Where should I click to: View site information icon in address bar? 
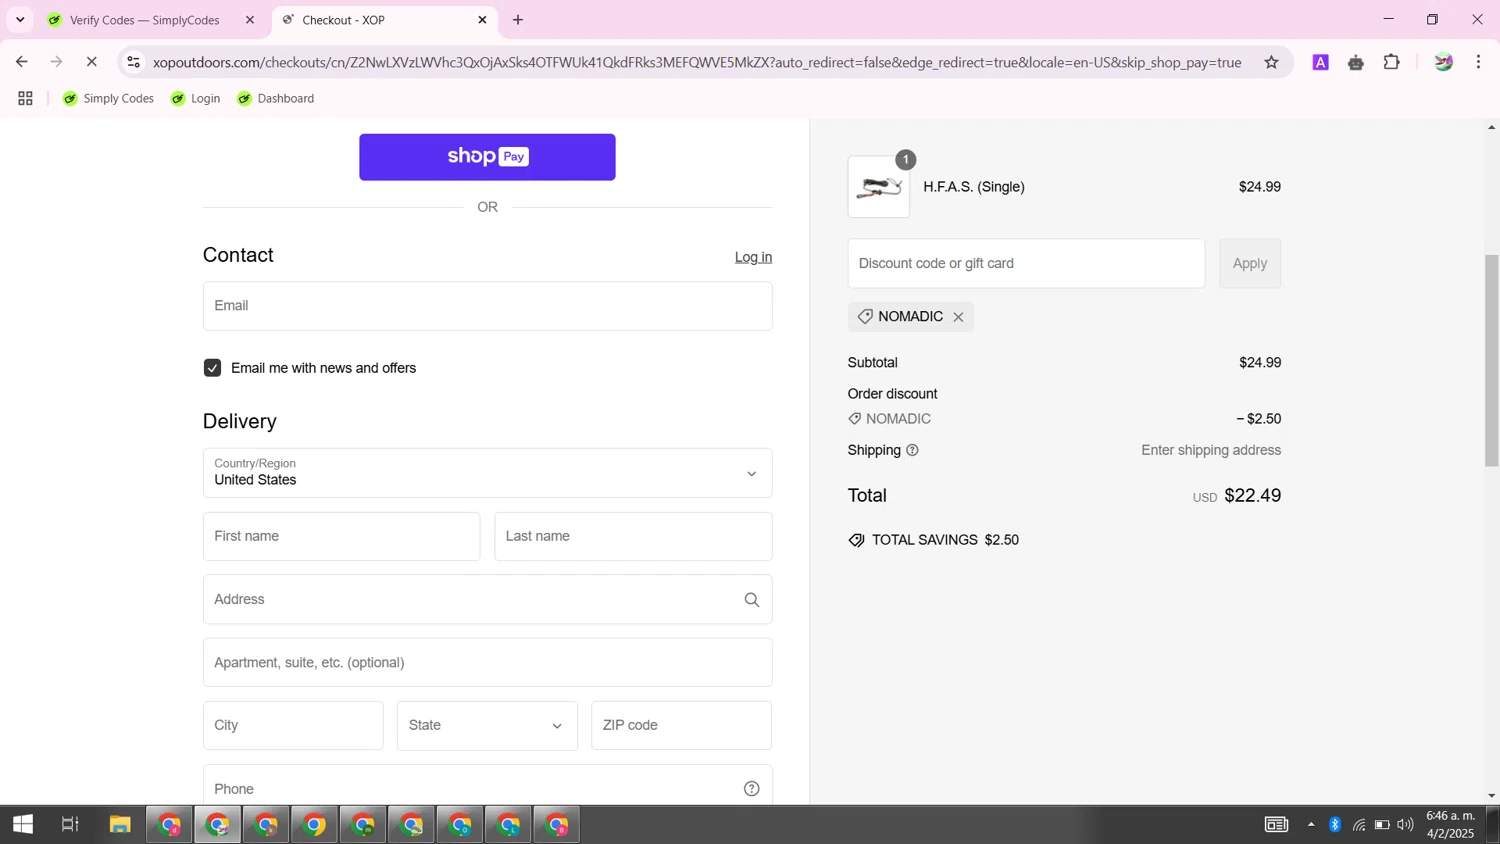point(133,62)
